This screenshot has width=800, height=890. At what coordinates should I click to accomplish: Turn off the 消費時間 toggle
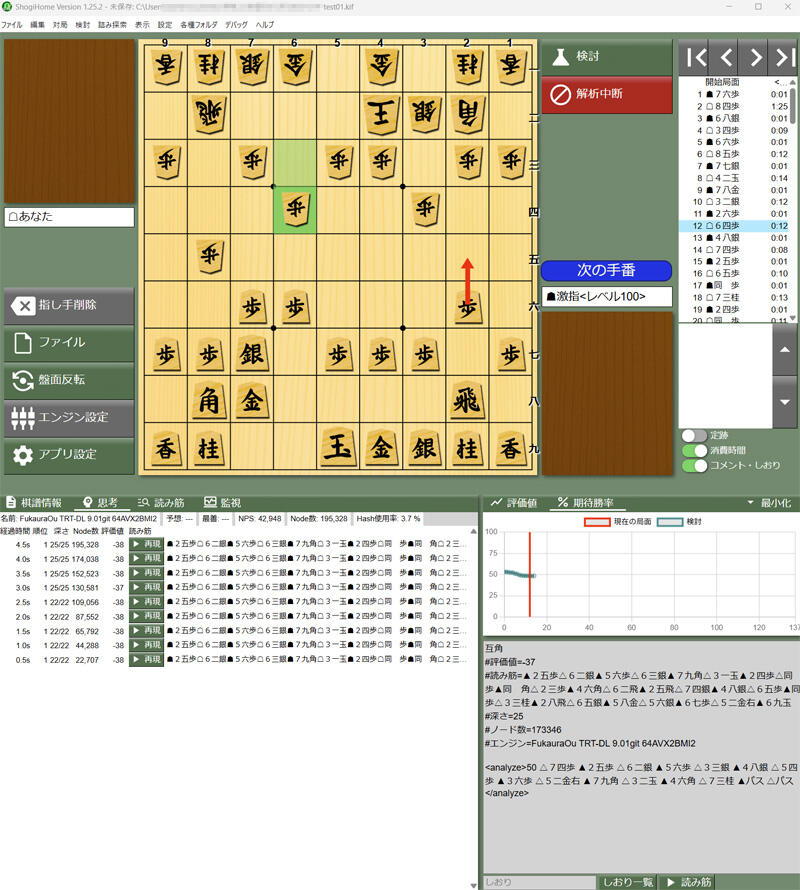click(x=693, y=451)
